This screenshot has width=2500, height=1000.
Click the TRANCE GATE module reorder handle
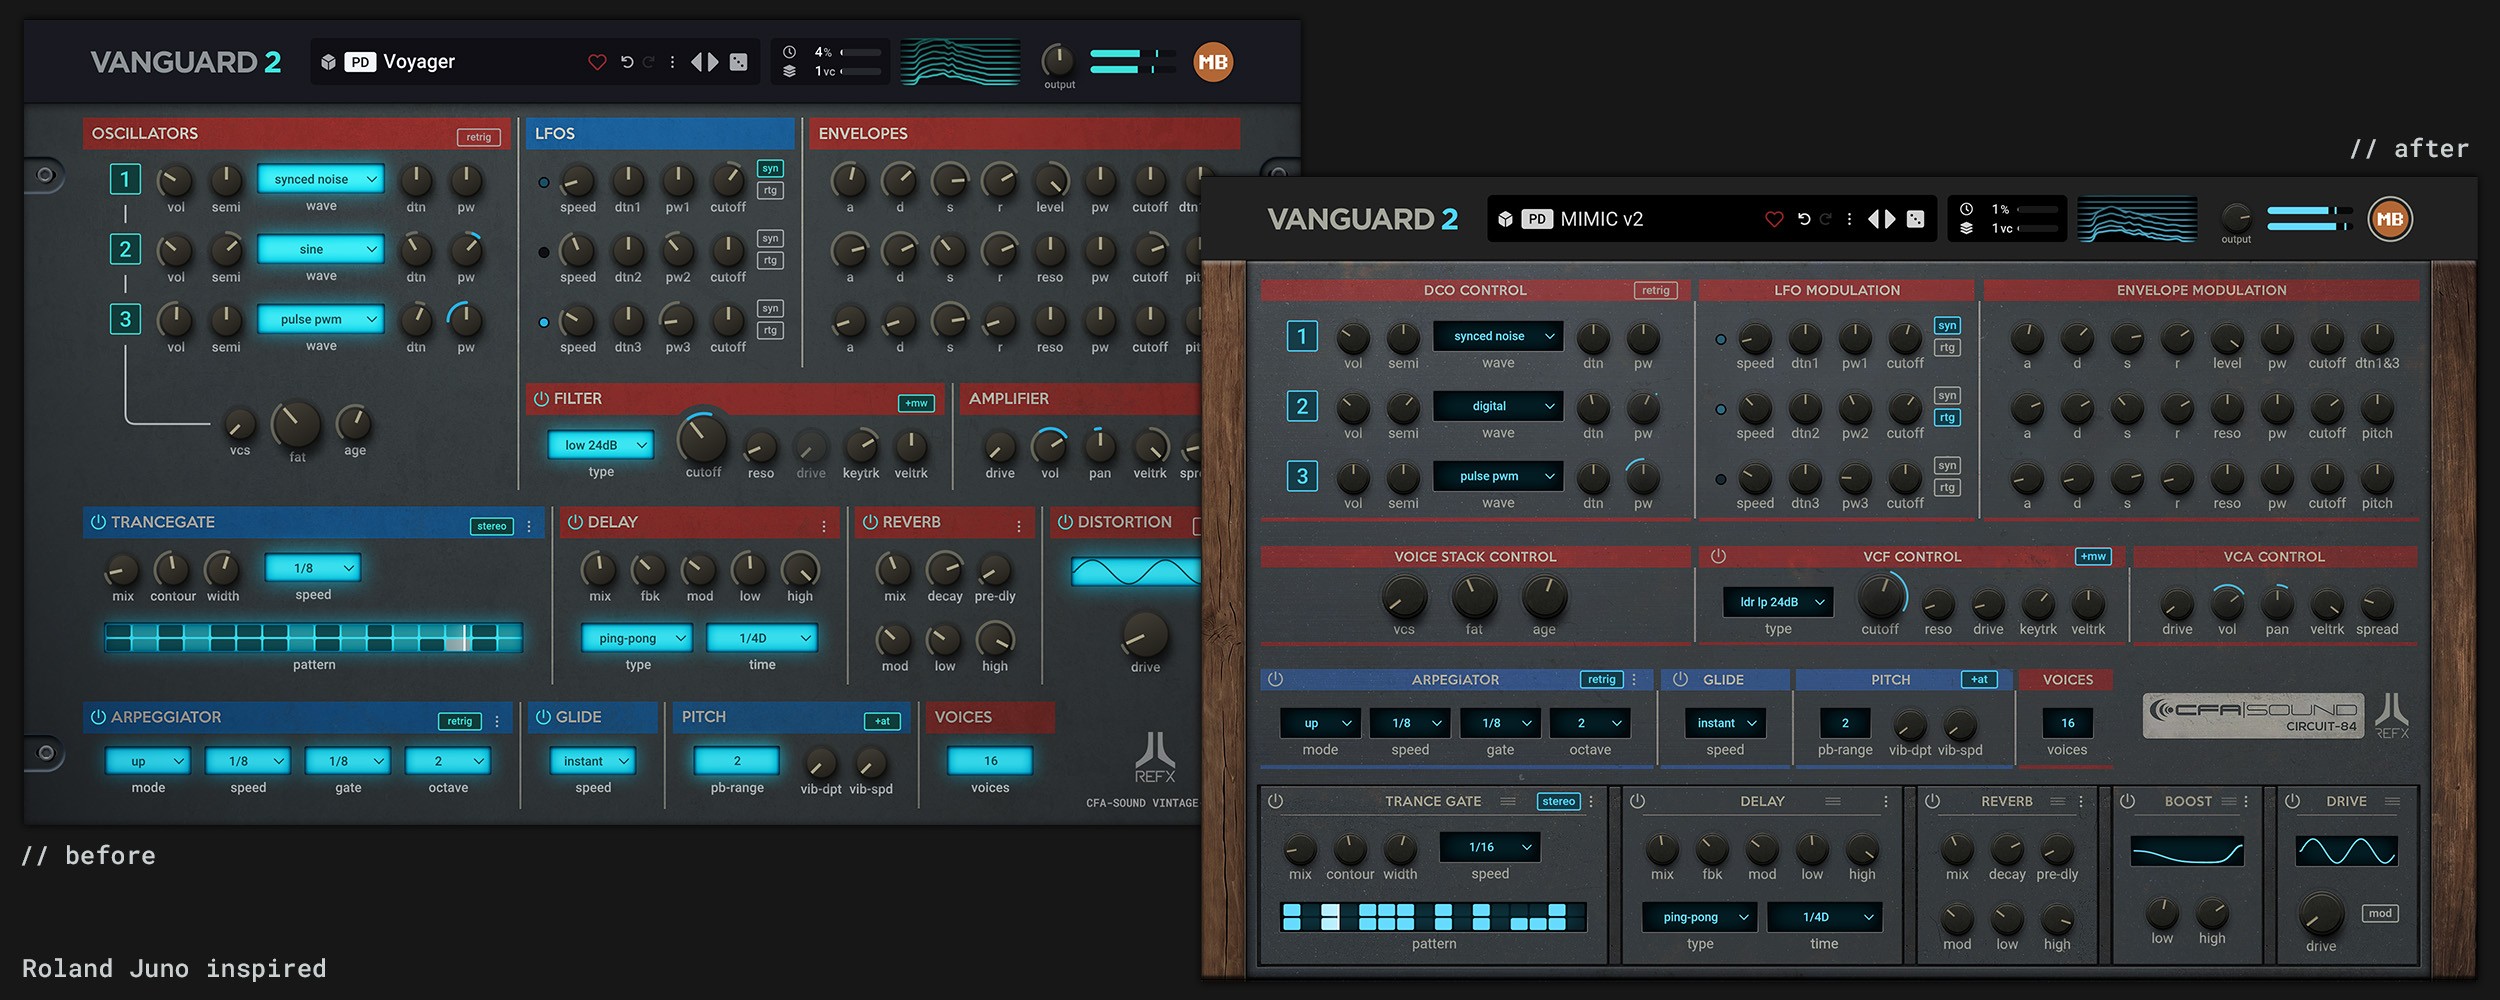(1508, 801)
